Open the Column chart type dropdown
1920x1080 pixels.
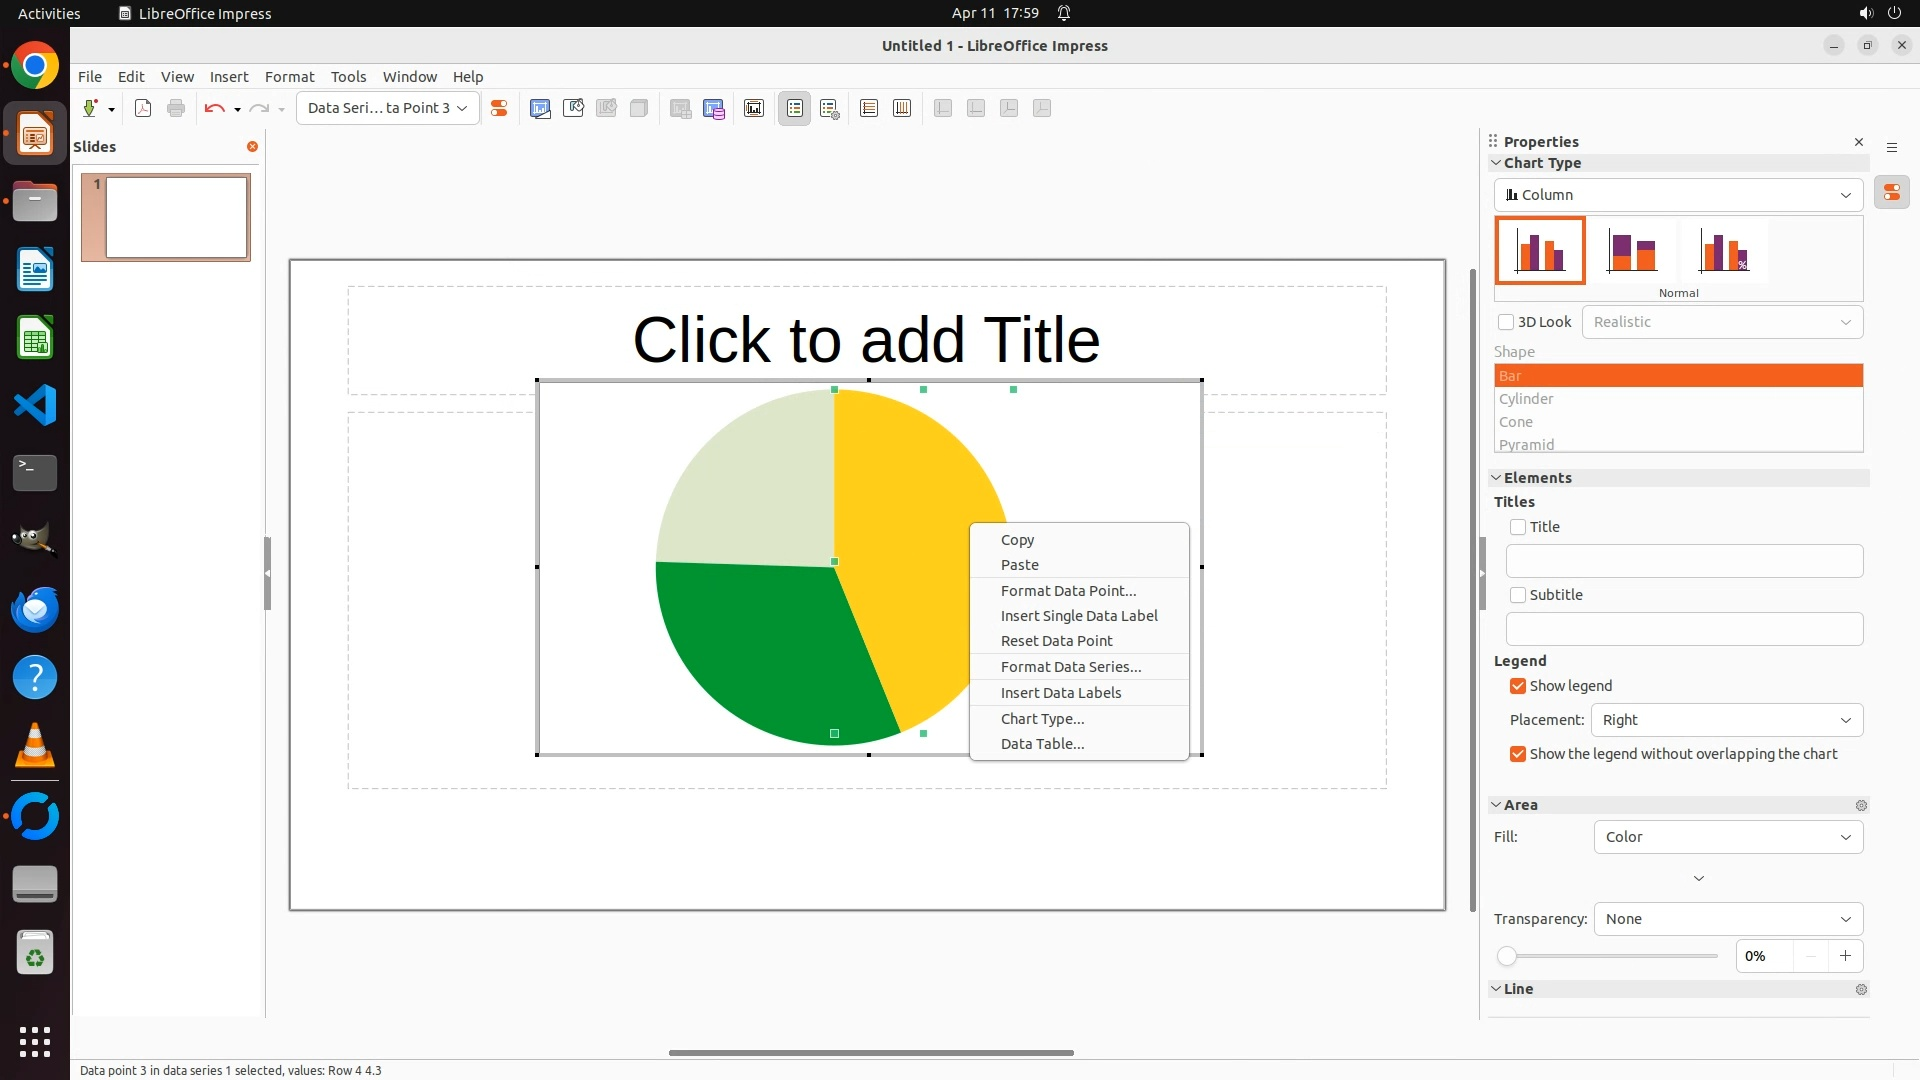tap(1678, 195)
